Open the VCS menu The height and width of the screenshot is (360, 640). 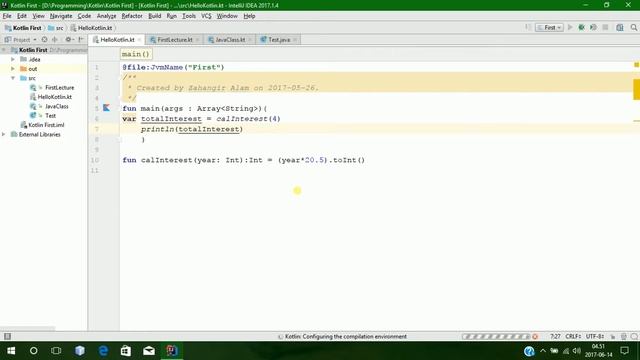(206, 16)
